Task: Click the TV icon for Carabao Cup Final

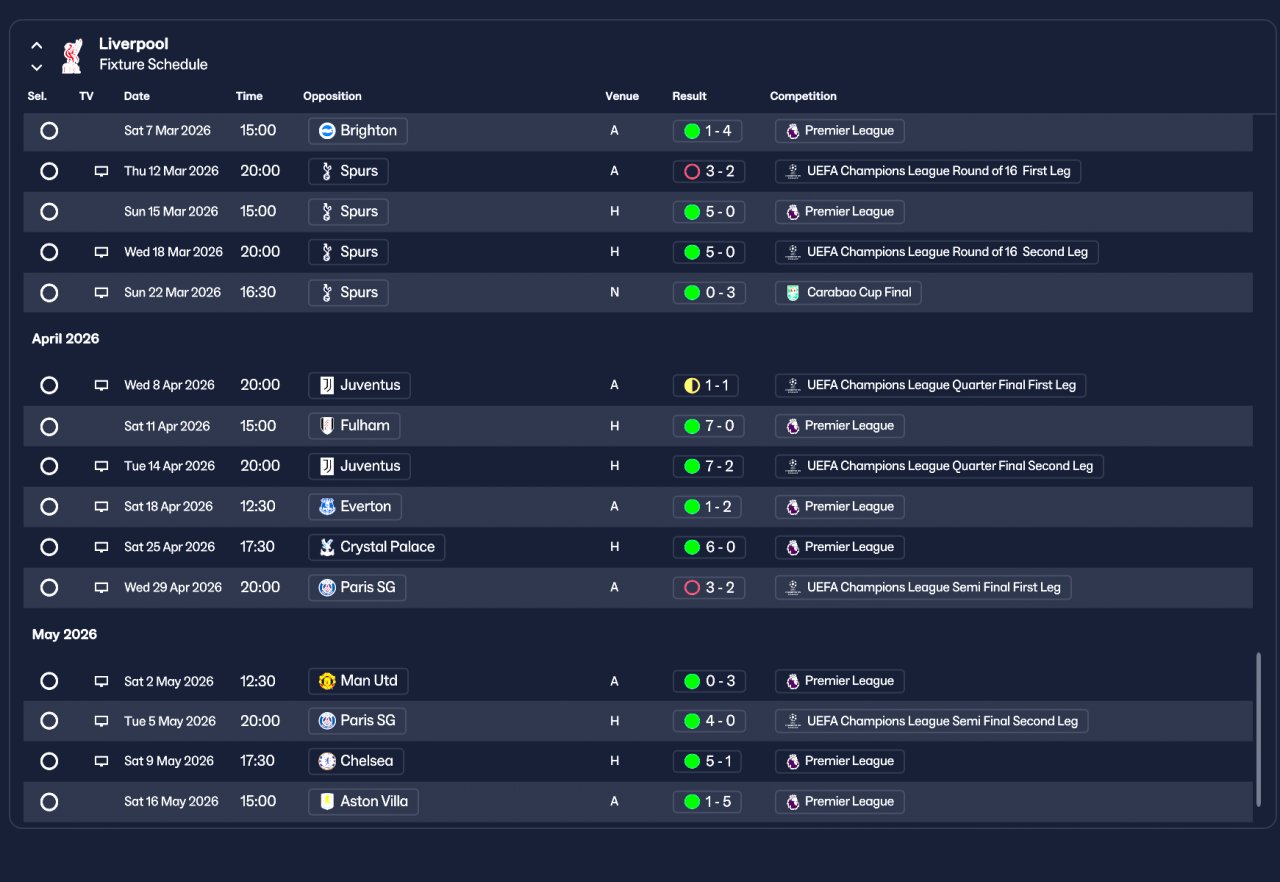Action: coord(101,293)
